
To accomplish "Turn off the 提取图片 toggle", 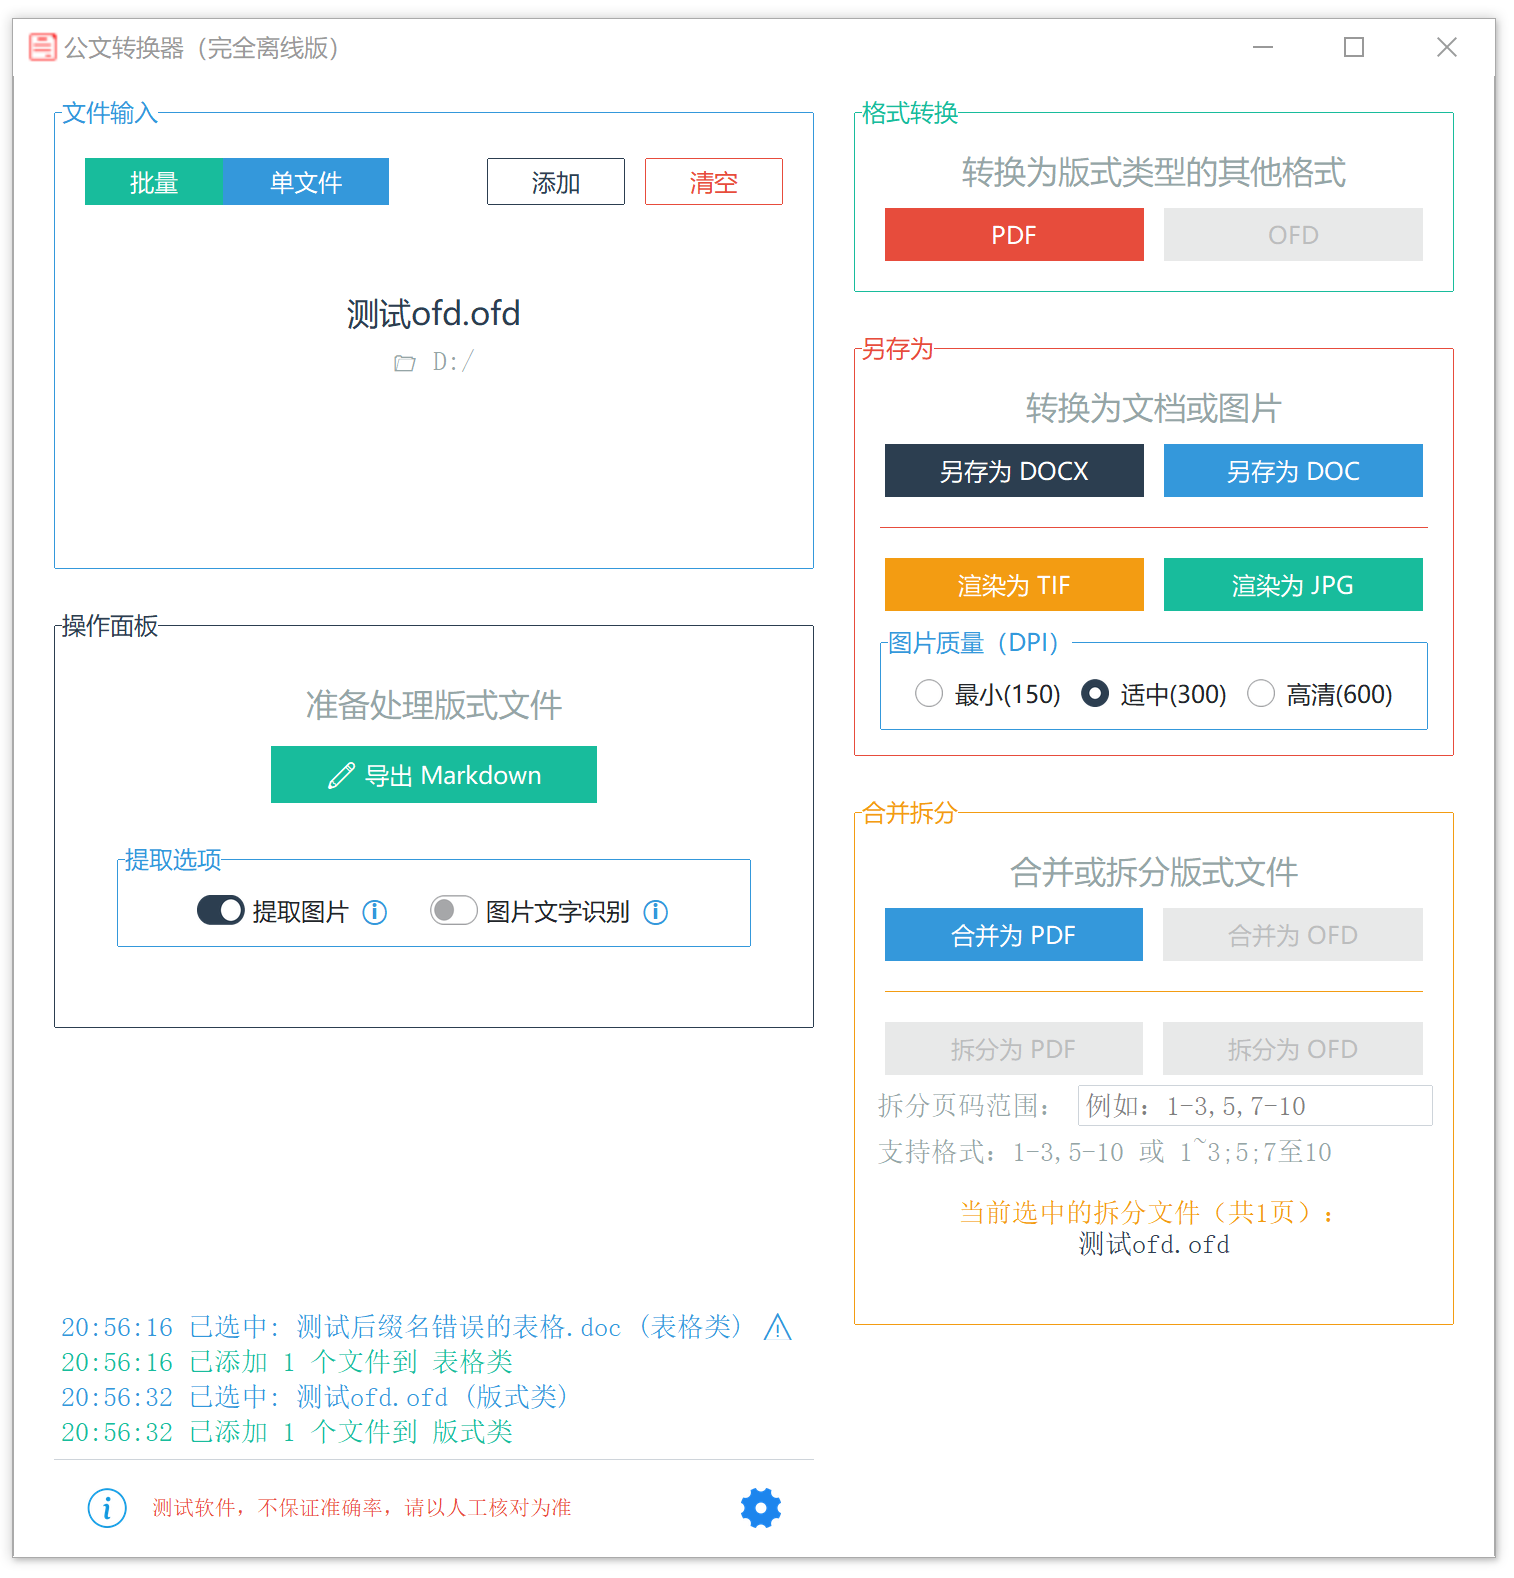I will 221,910.
